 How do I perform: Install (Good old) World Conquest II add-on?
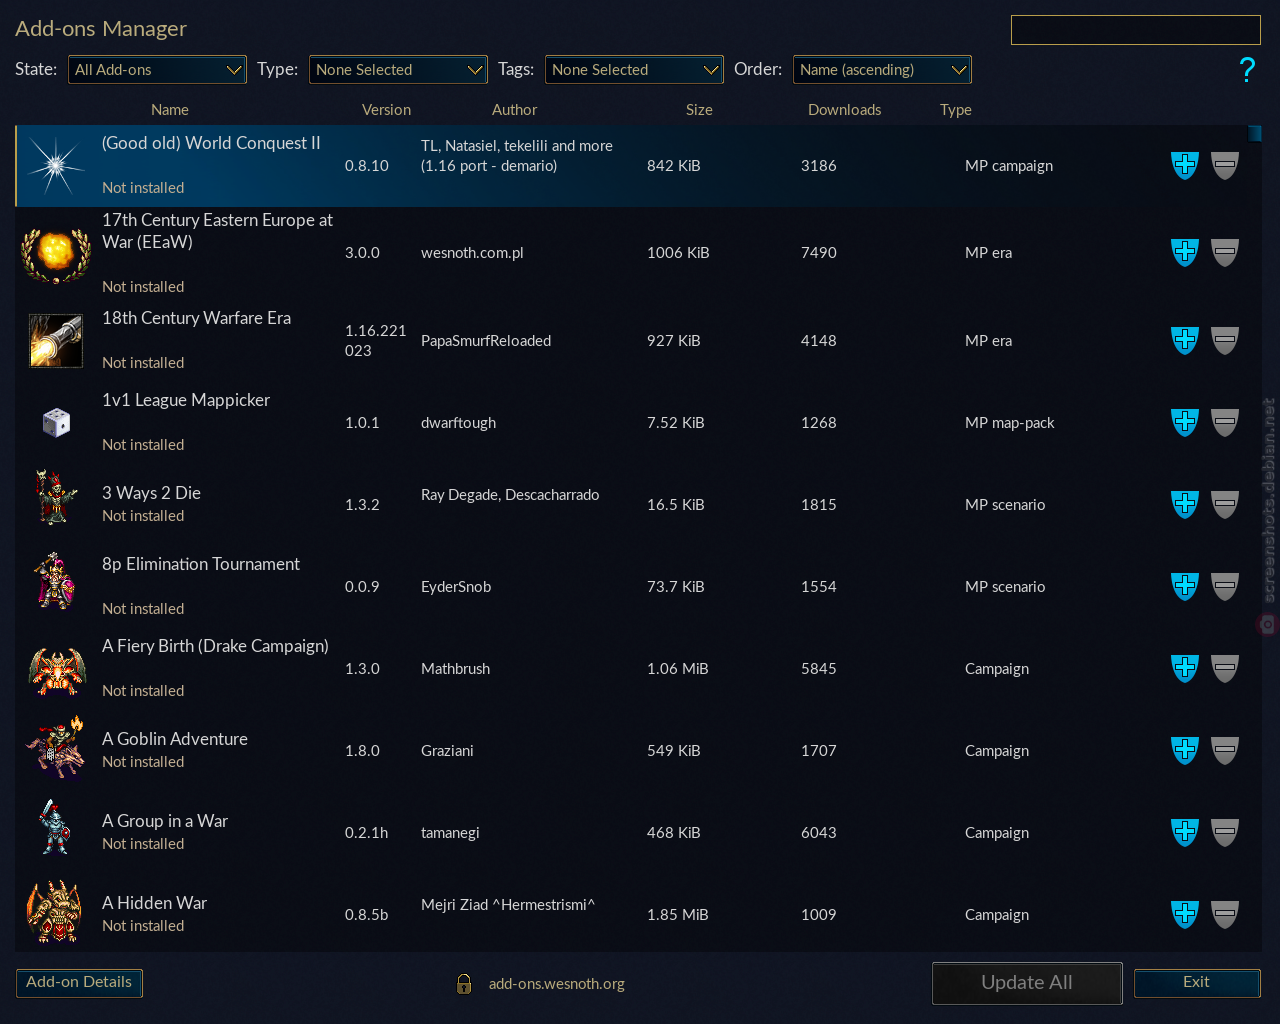point(1185,166)
